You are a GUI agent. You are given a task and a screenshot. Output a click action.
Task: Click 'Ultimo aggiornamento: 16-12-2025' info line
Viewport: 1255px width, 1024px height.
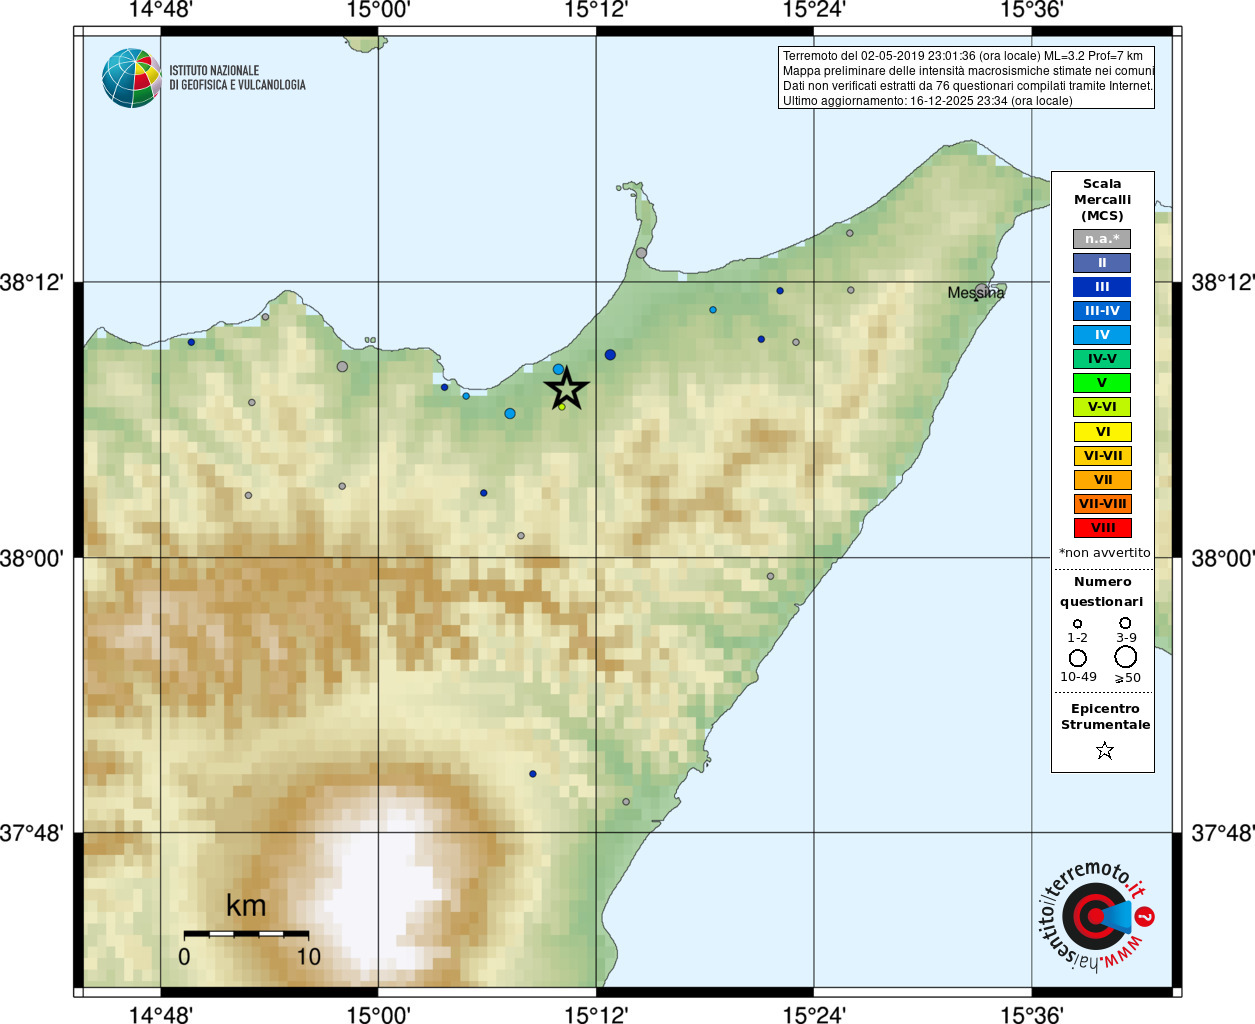pyautogui.click(x=927, y=101)
